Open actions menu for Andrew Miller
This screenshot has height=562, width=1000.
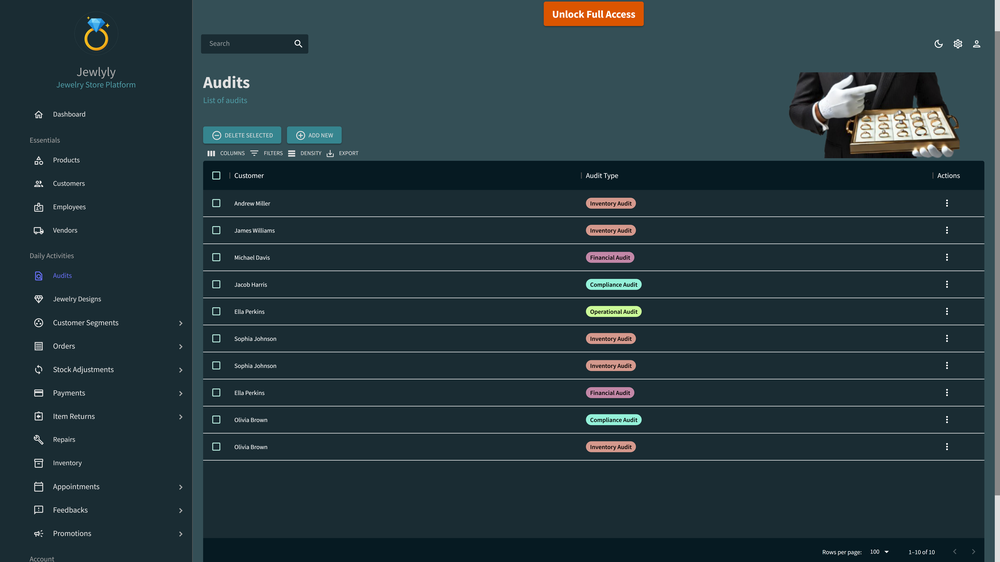946,203
